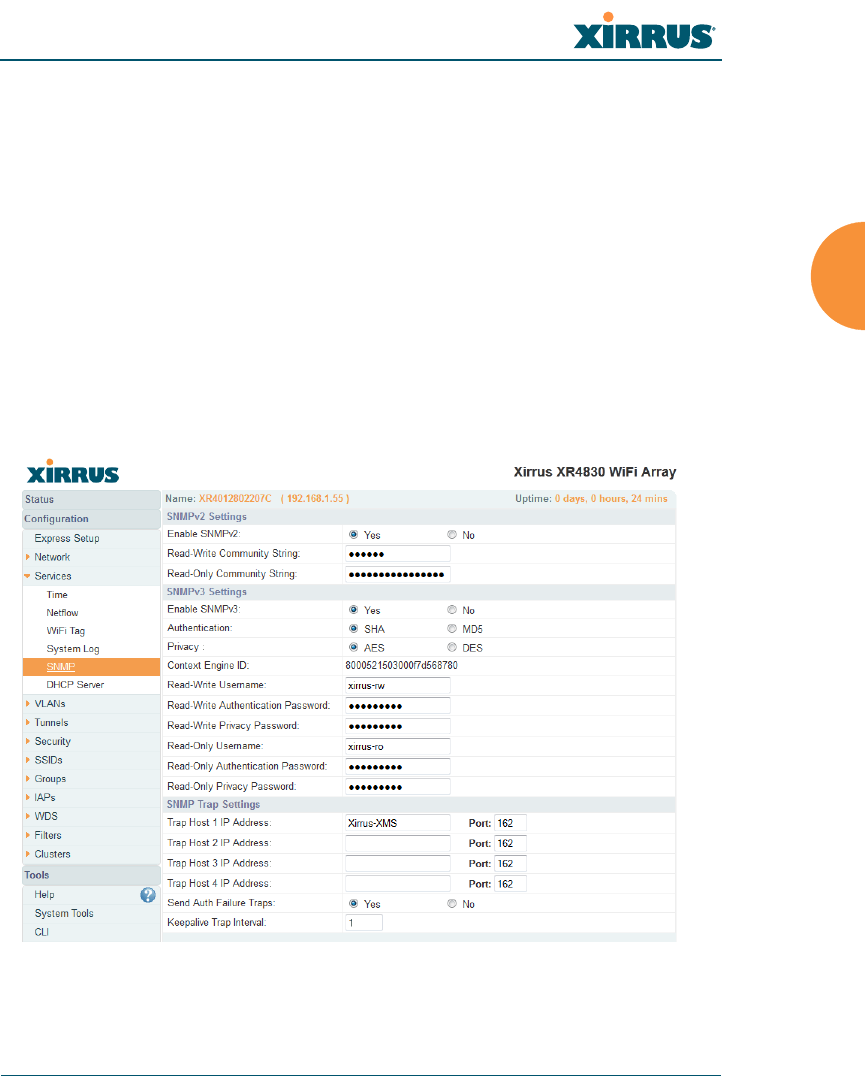Click the Xirrus XR4830 WiFi Array title

595,472
